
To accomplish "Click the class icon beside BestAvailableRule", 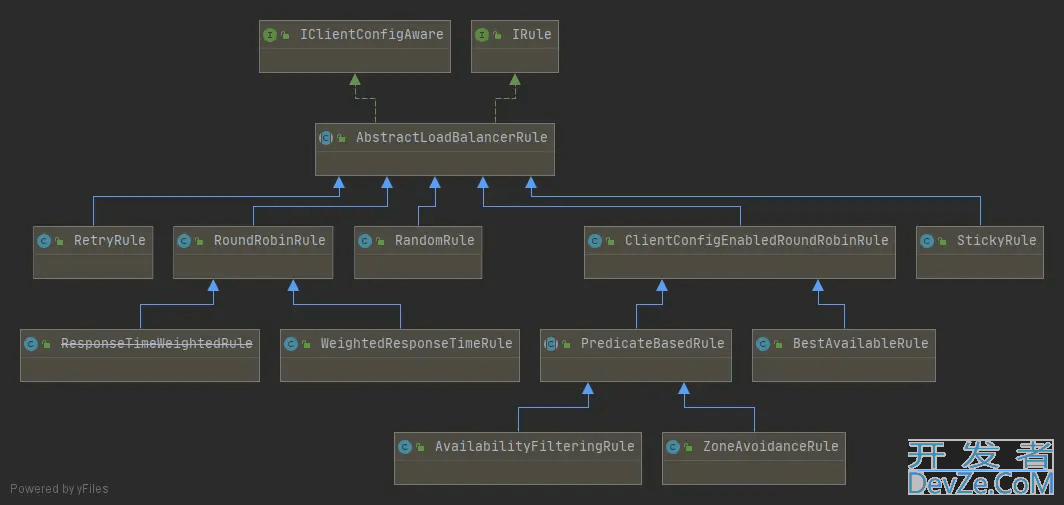I will (763, 344).
